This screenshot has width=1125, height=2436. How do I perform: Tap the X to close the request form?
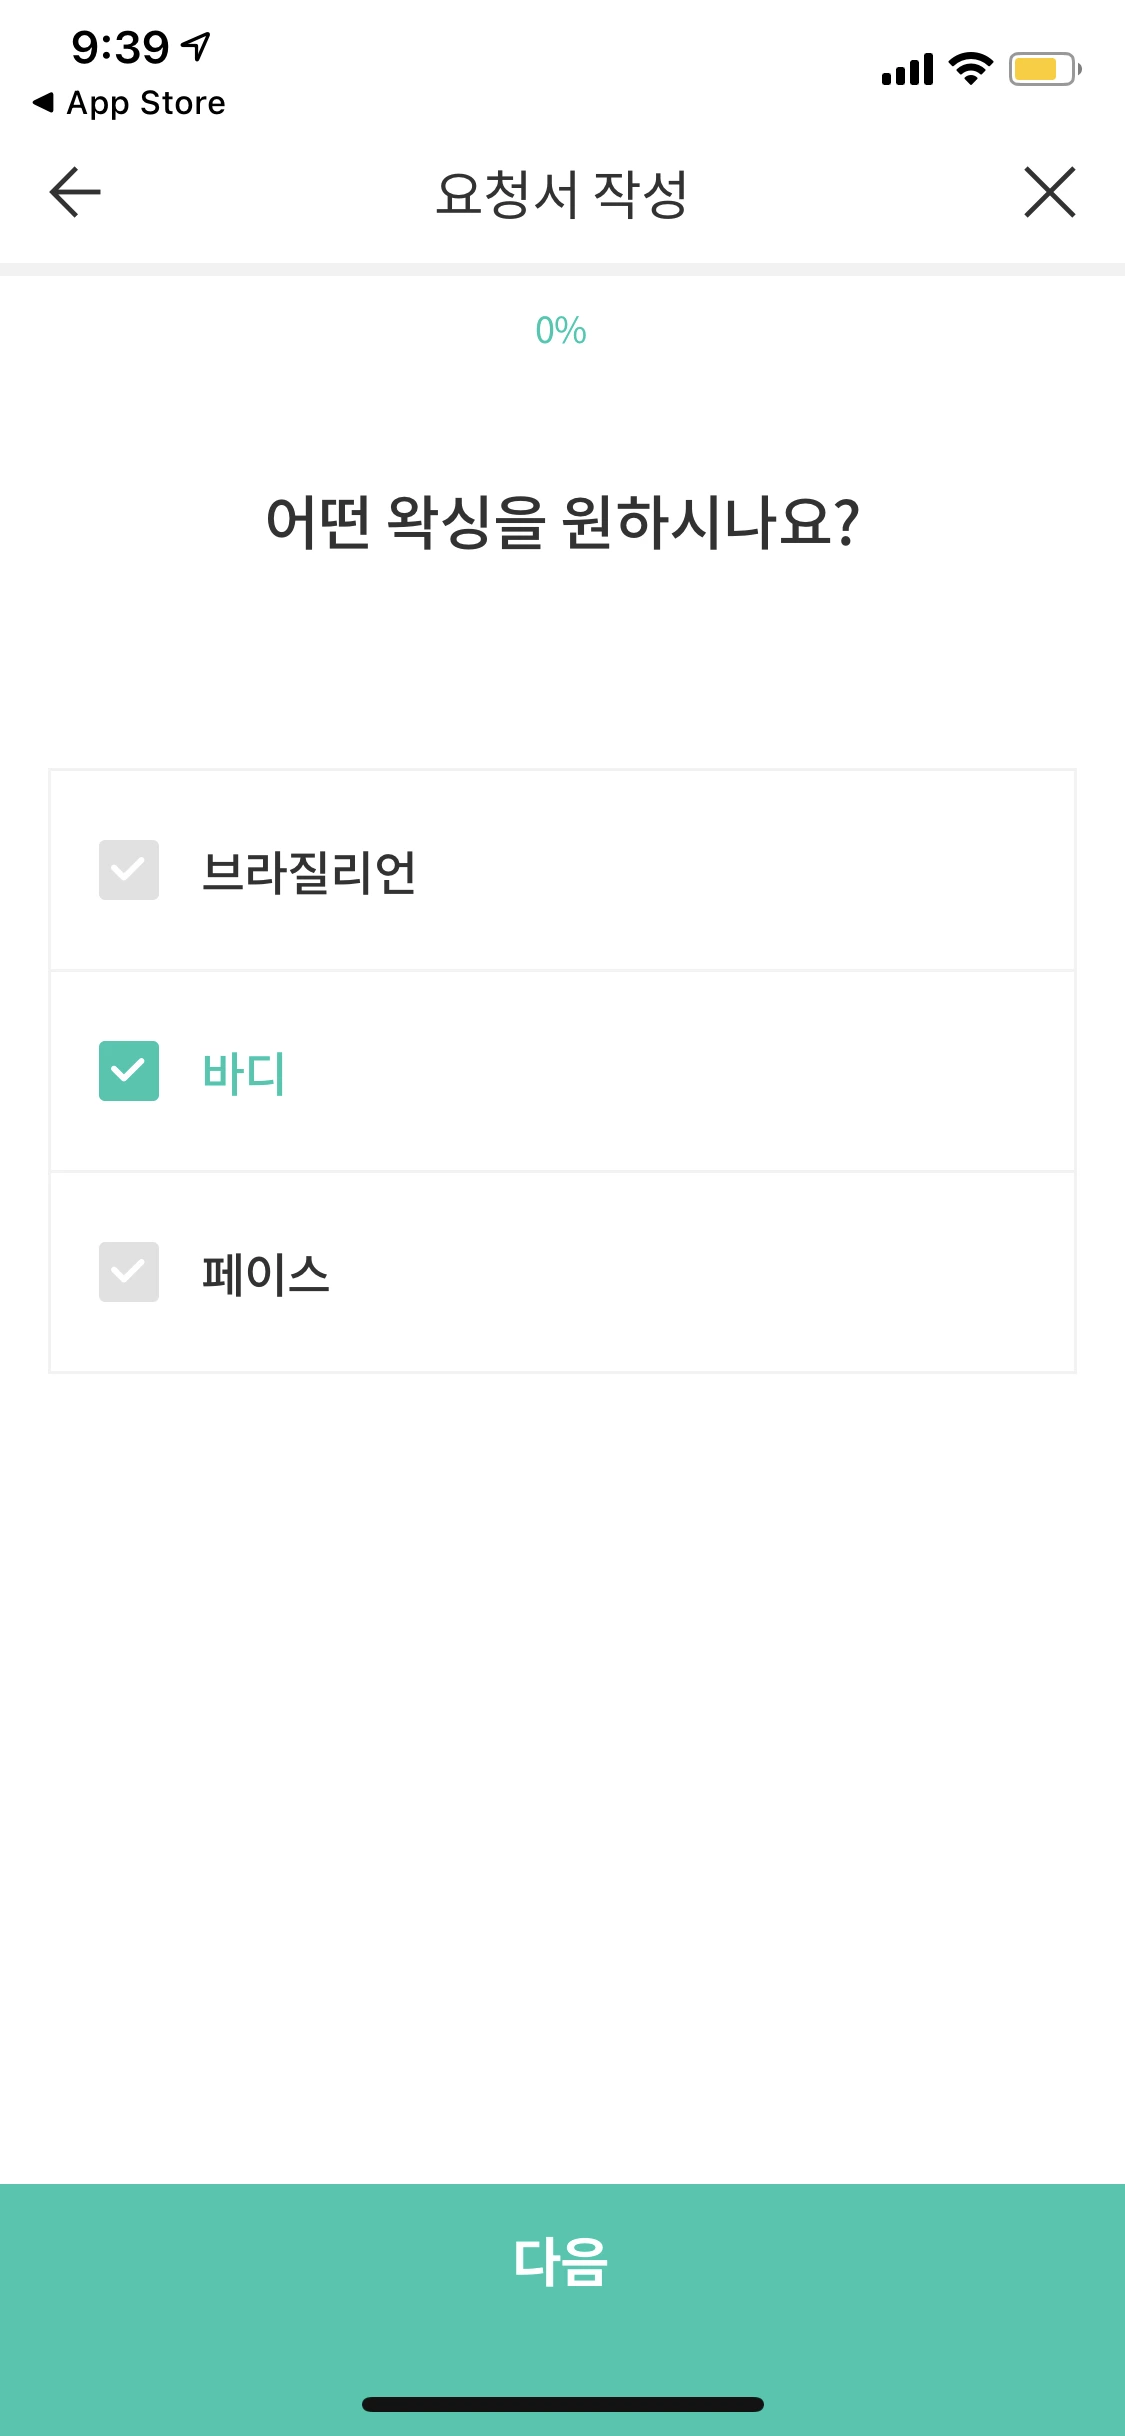click(x=1048, y=192)
